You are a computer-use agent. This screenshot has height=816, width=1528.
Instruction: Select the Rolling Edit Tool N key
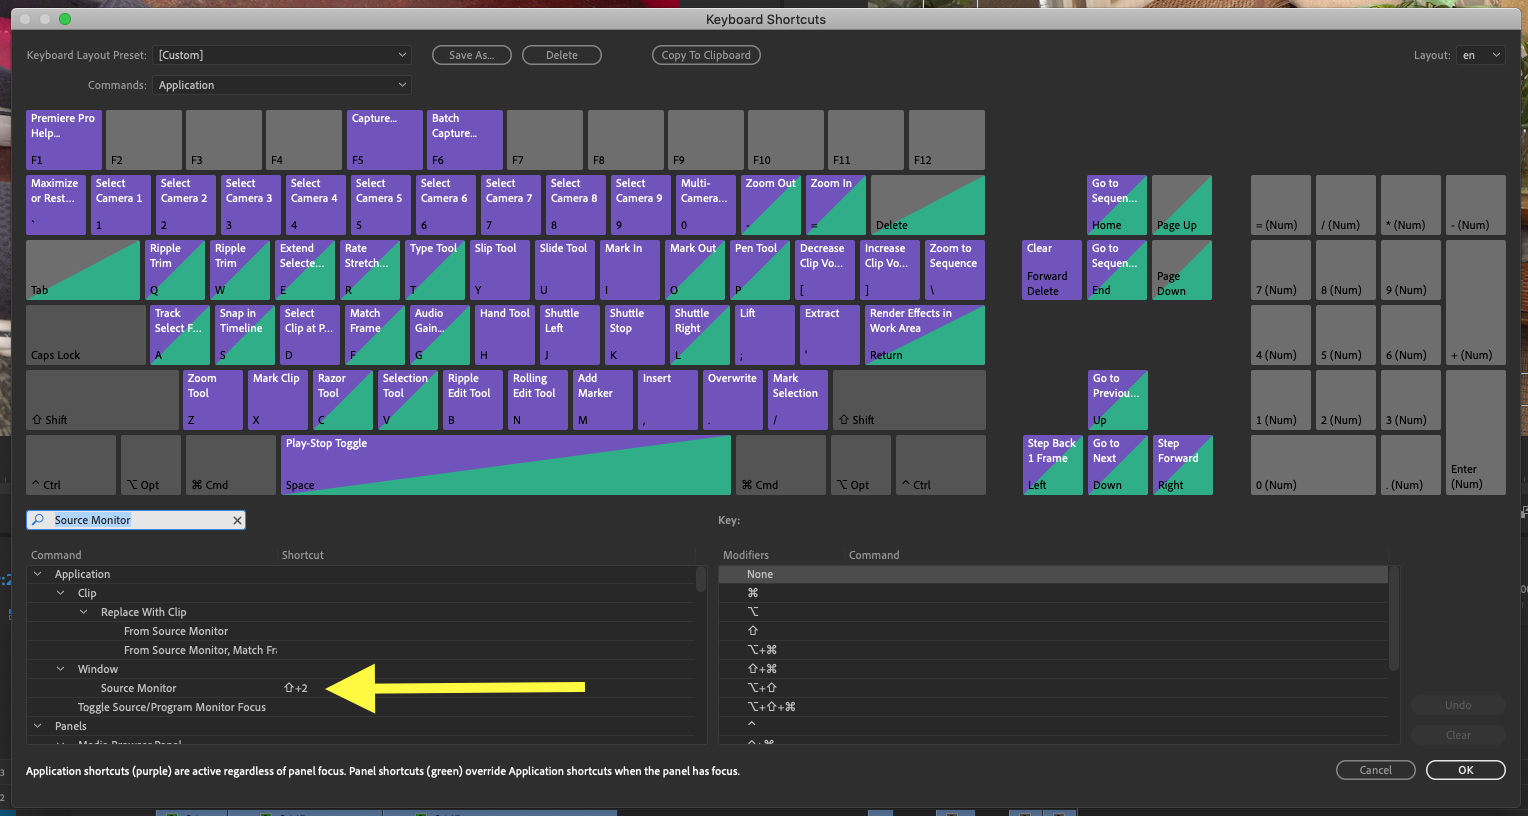pos(538,400)
